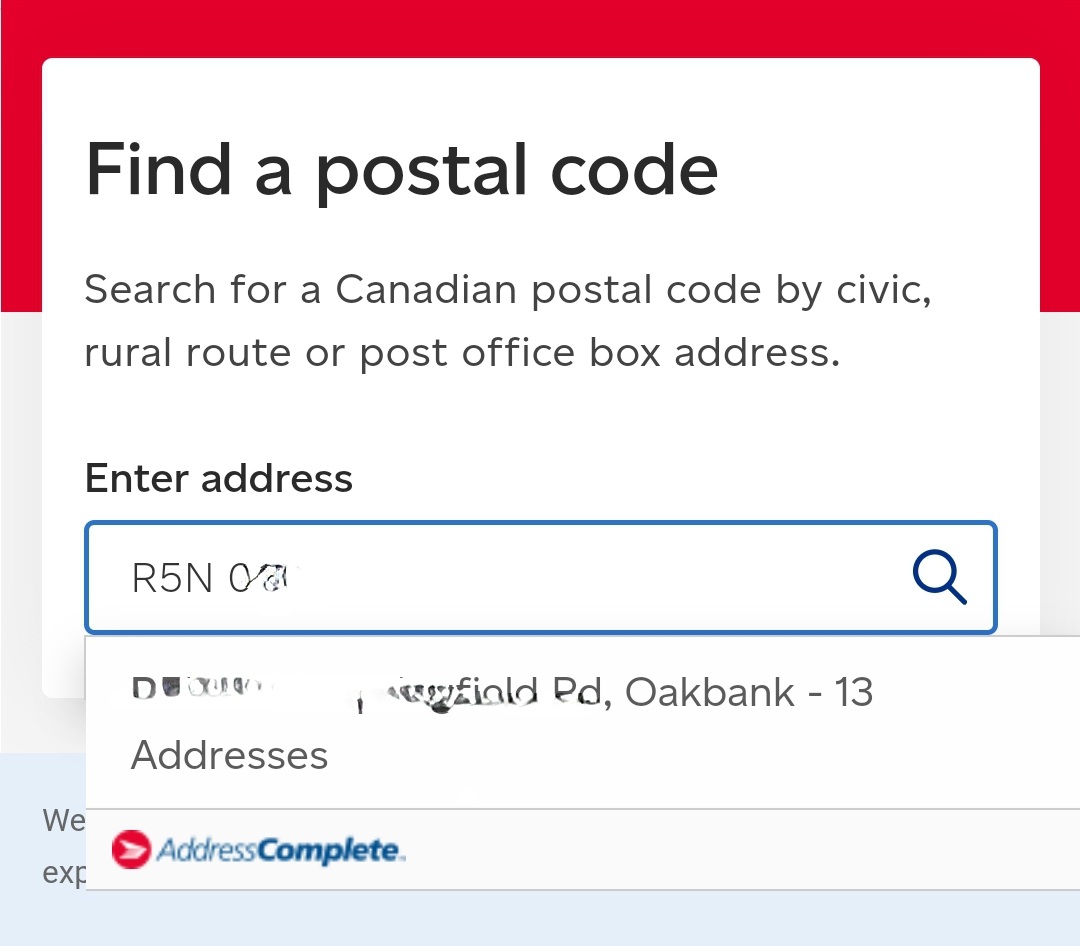This screenshot has height=946, width=1080.
Task: Click the light blue area below suggestions
Action: 540,918
